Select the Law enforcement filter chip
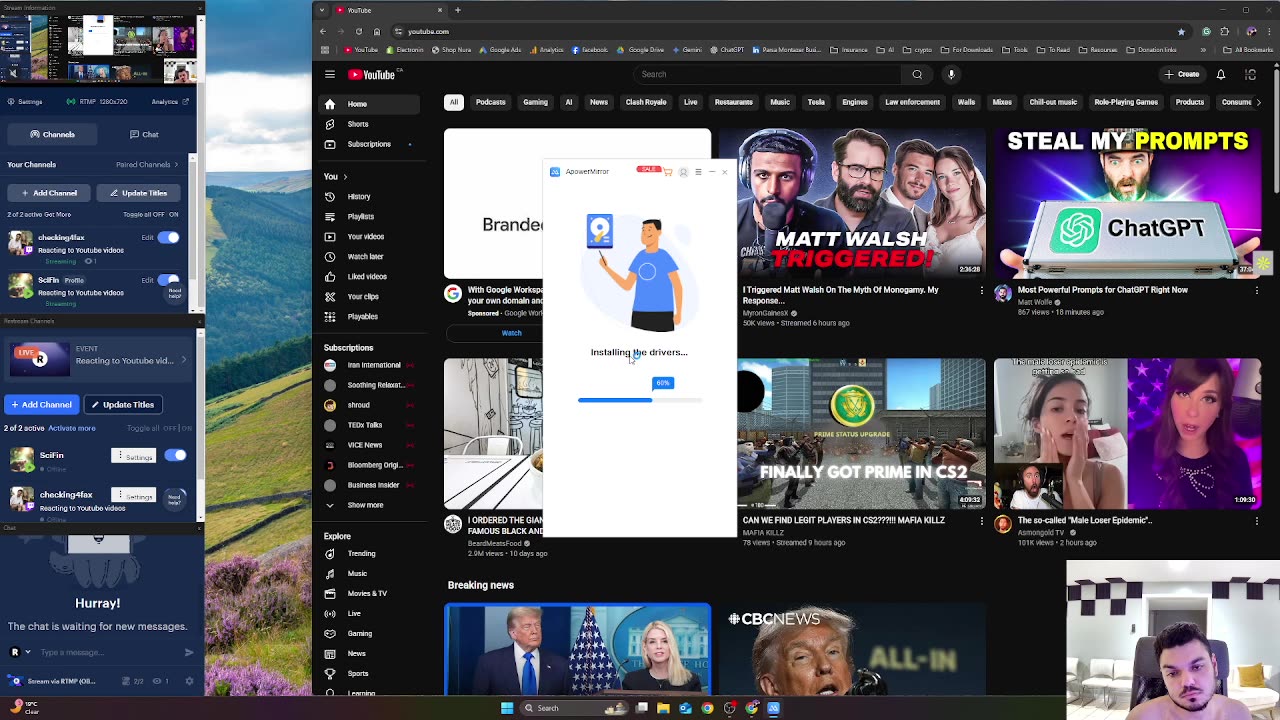This screenshot has width=1280, height=720. (x=912, y=102)
